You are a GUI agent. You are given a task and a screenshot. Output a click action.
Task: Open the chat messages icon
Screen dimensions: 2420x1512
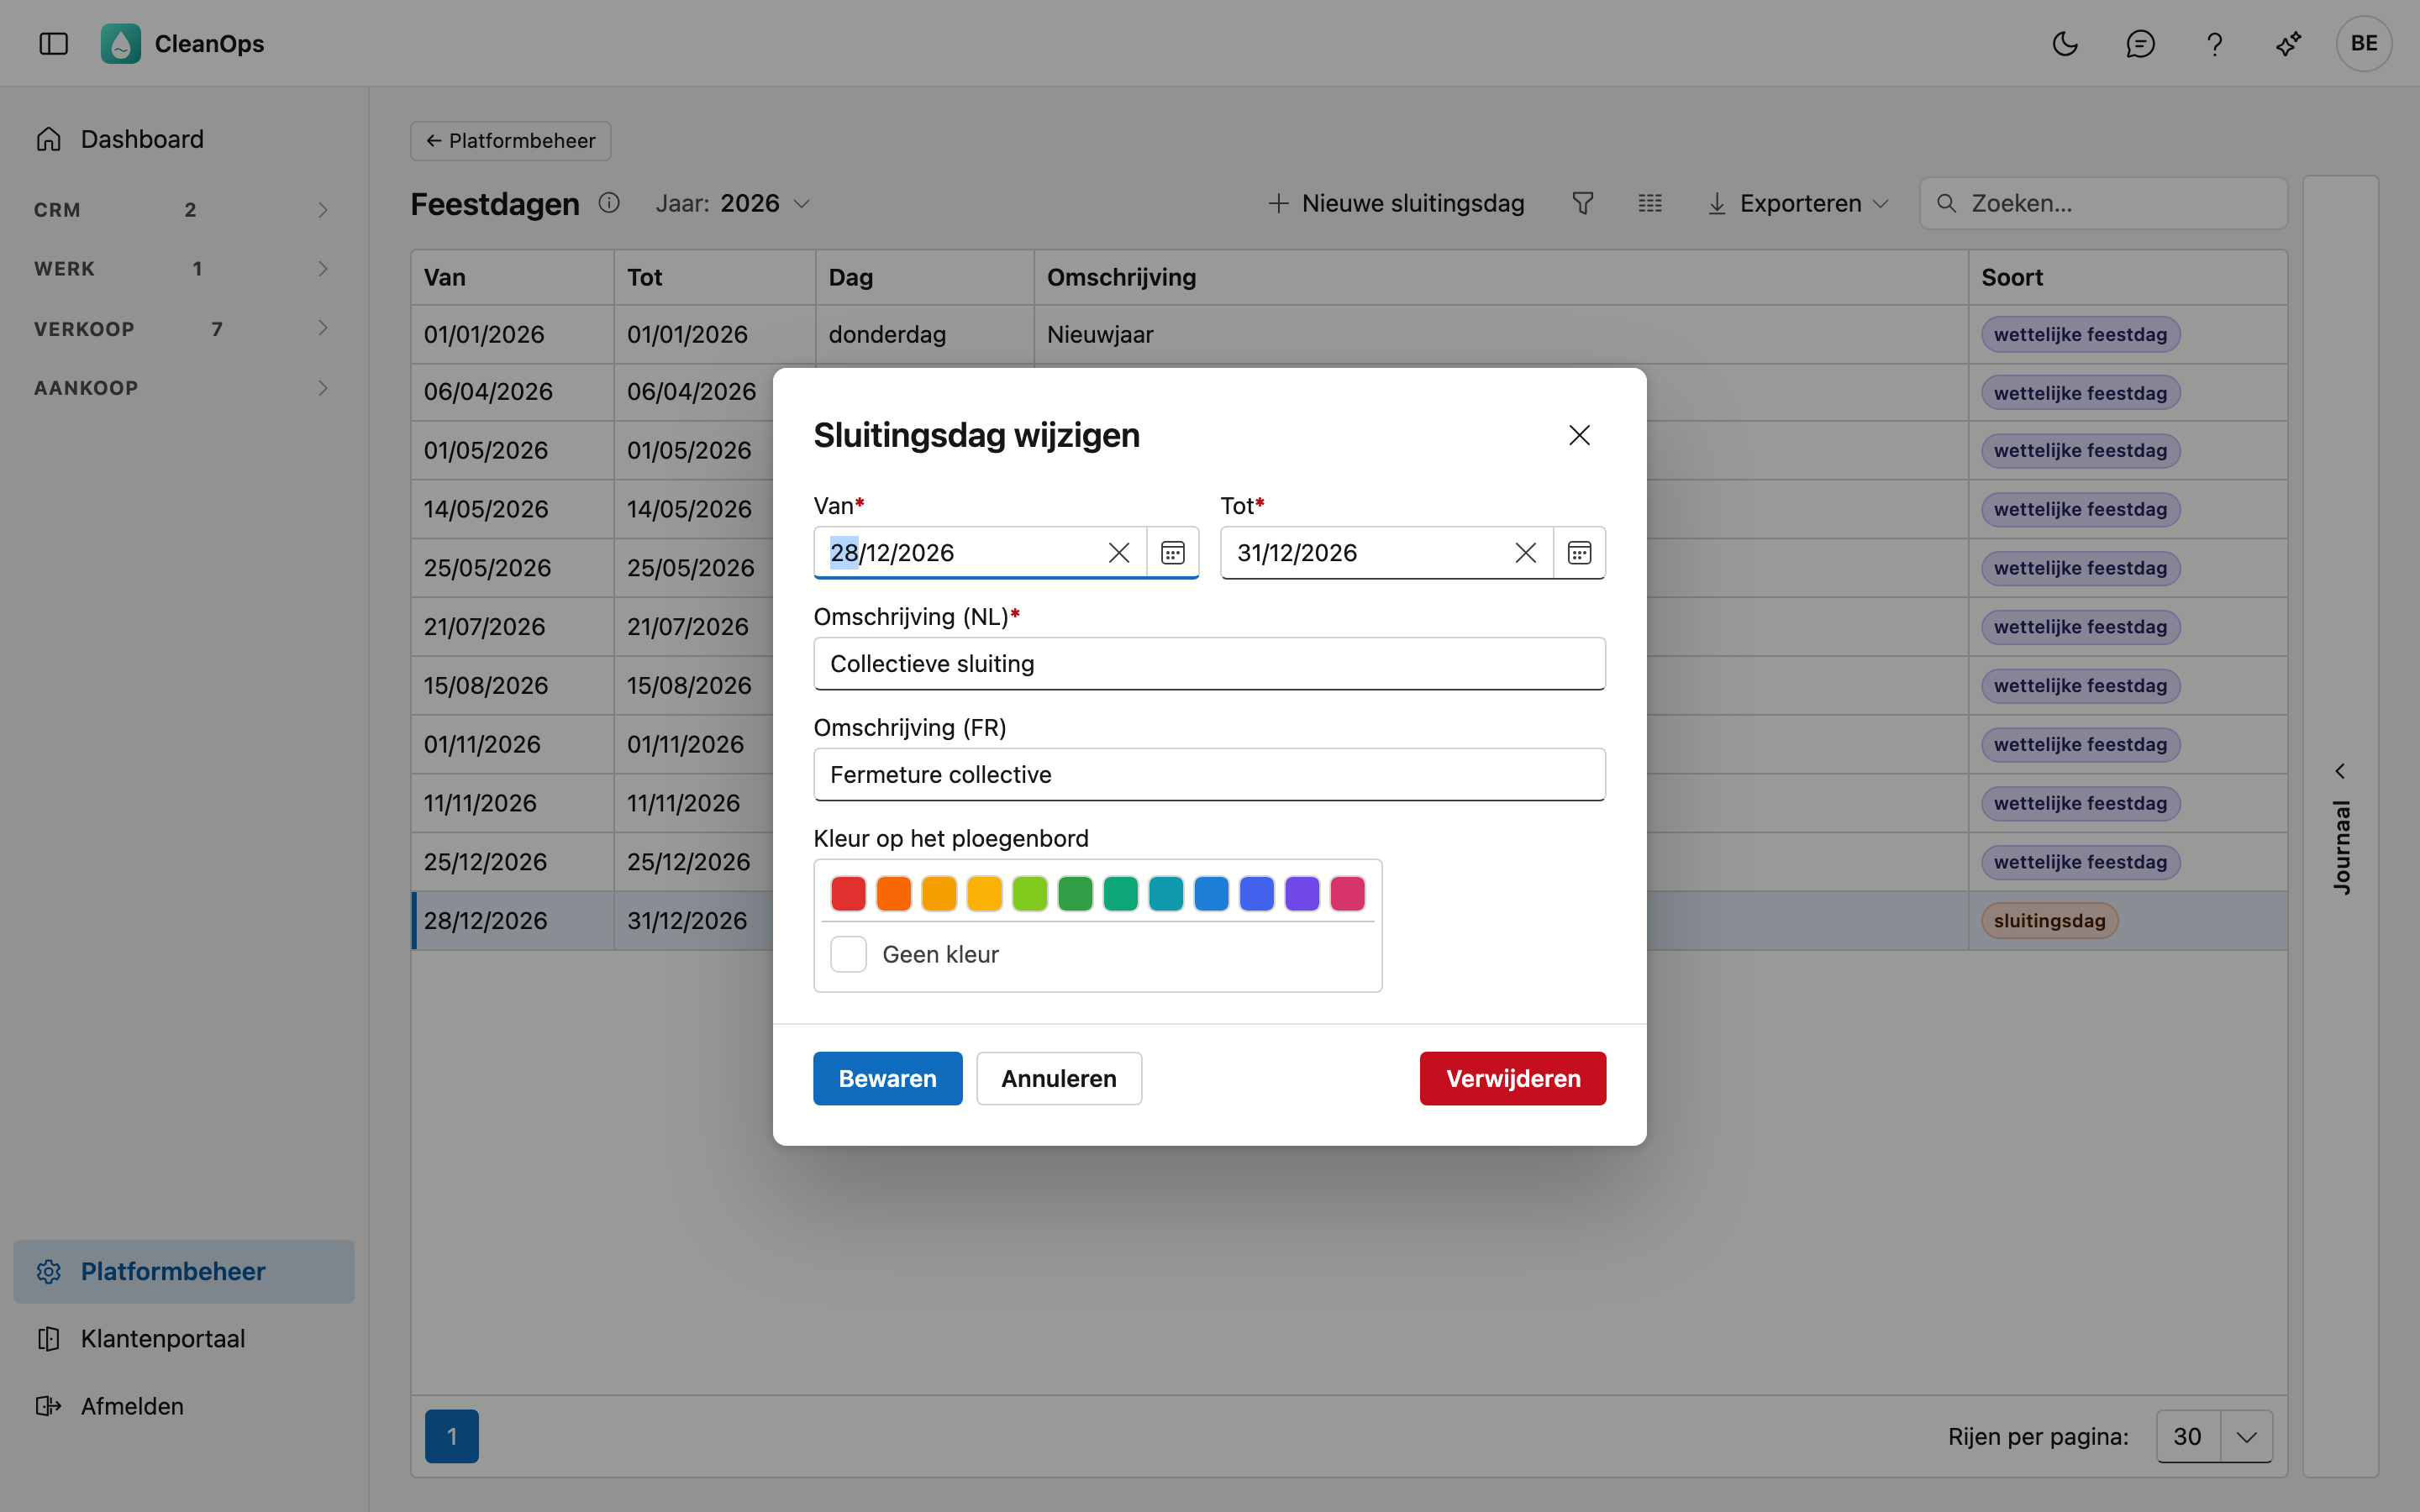click(2140, 44)
